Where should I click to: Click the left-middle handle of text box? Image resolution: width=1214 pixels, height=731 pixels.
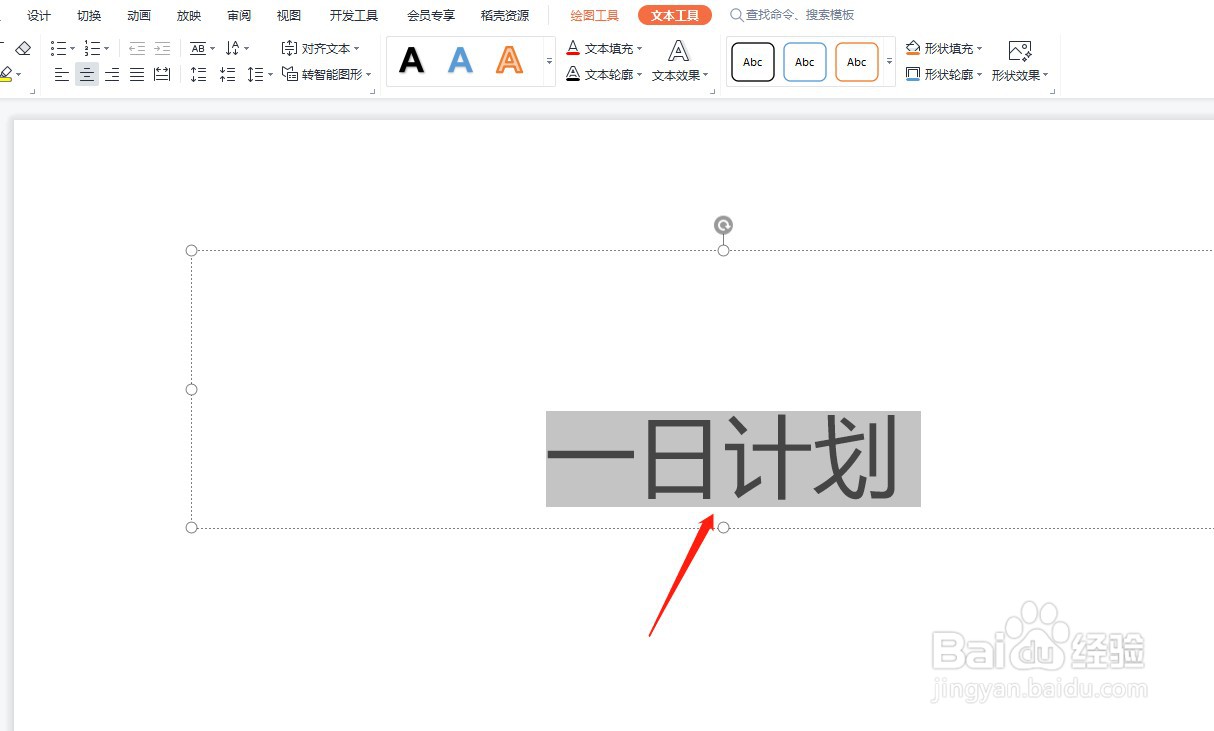point(192,389)
